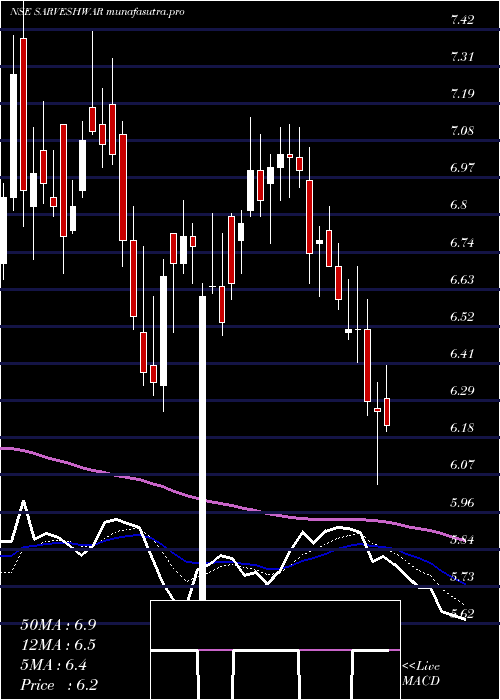Click the 6.29 price axis label
The height and width of the screenshot is (700, 500).
click(462, 391)
